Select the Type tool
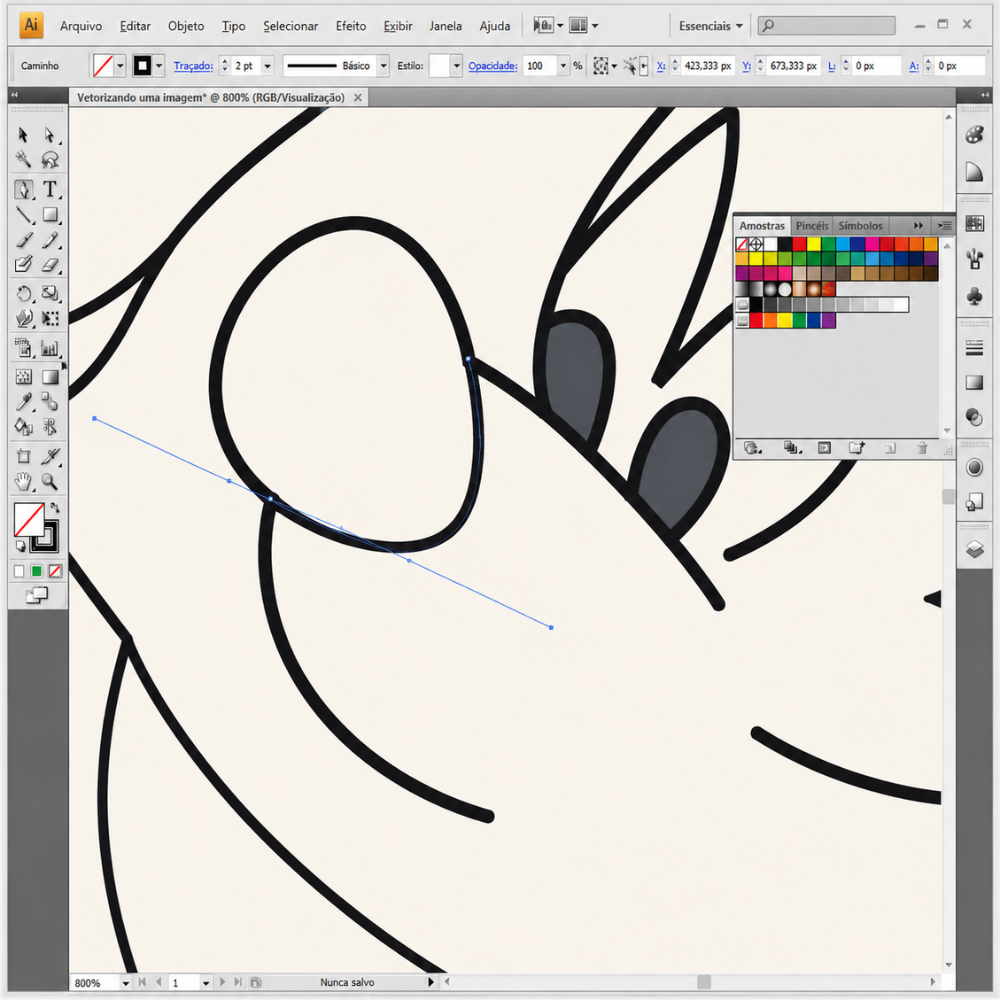The image size is (1000, 1000). pyautogui.click(x=50, y=189)
